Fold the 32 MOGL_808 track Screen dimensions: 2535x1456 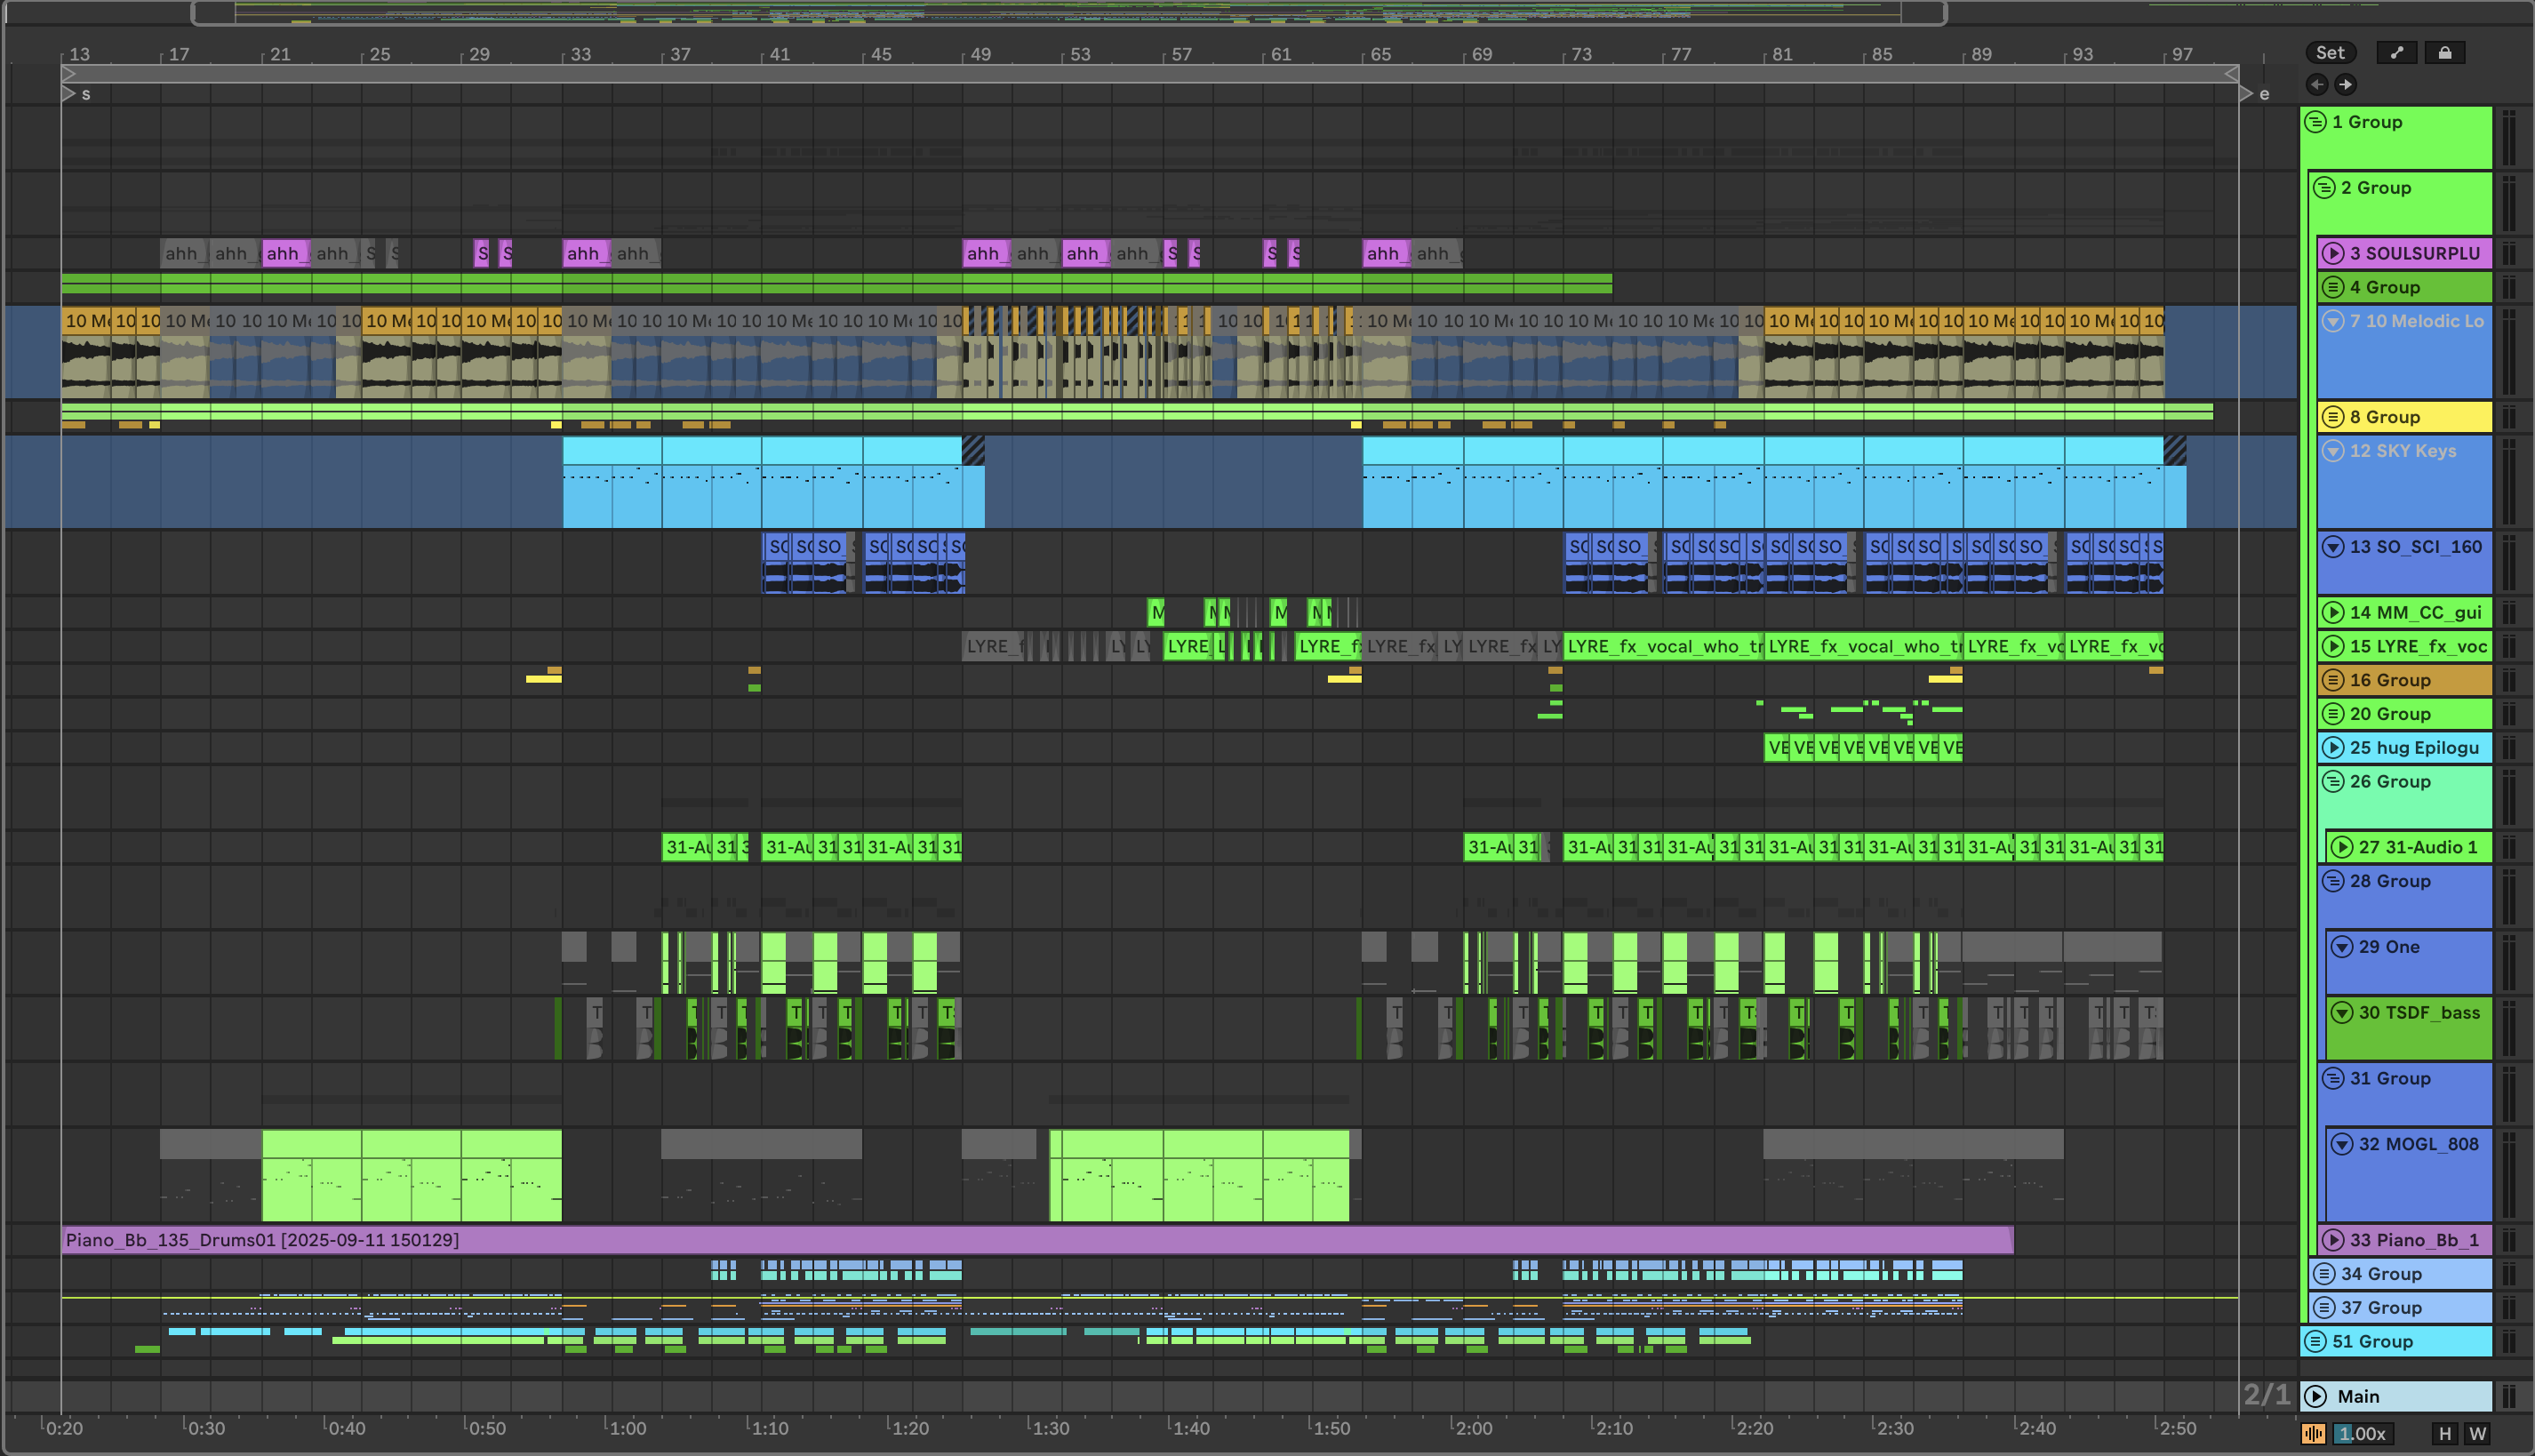tap(2342, 1144)
